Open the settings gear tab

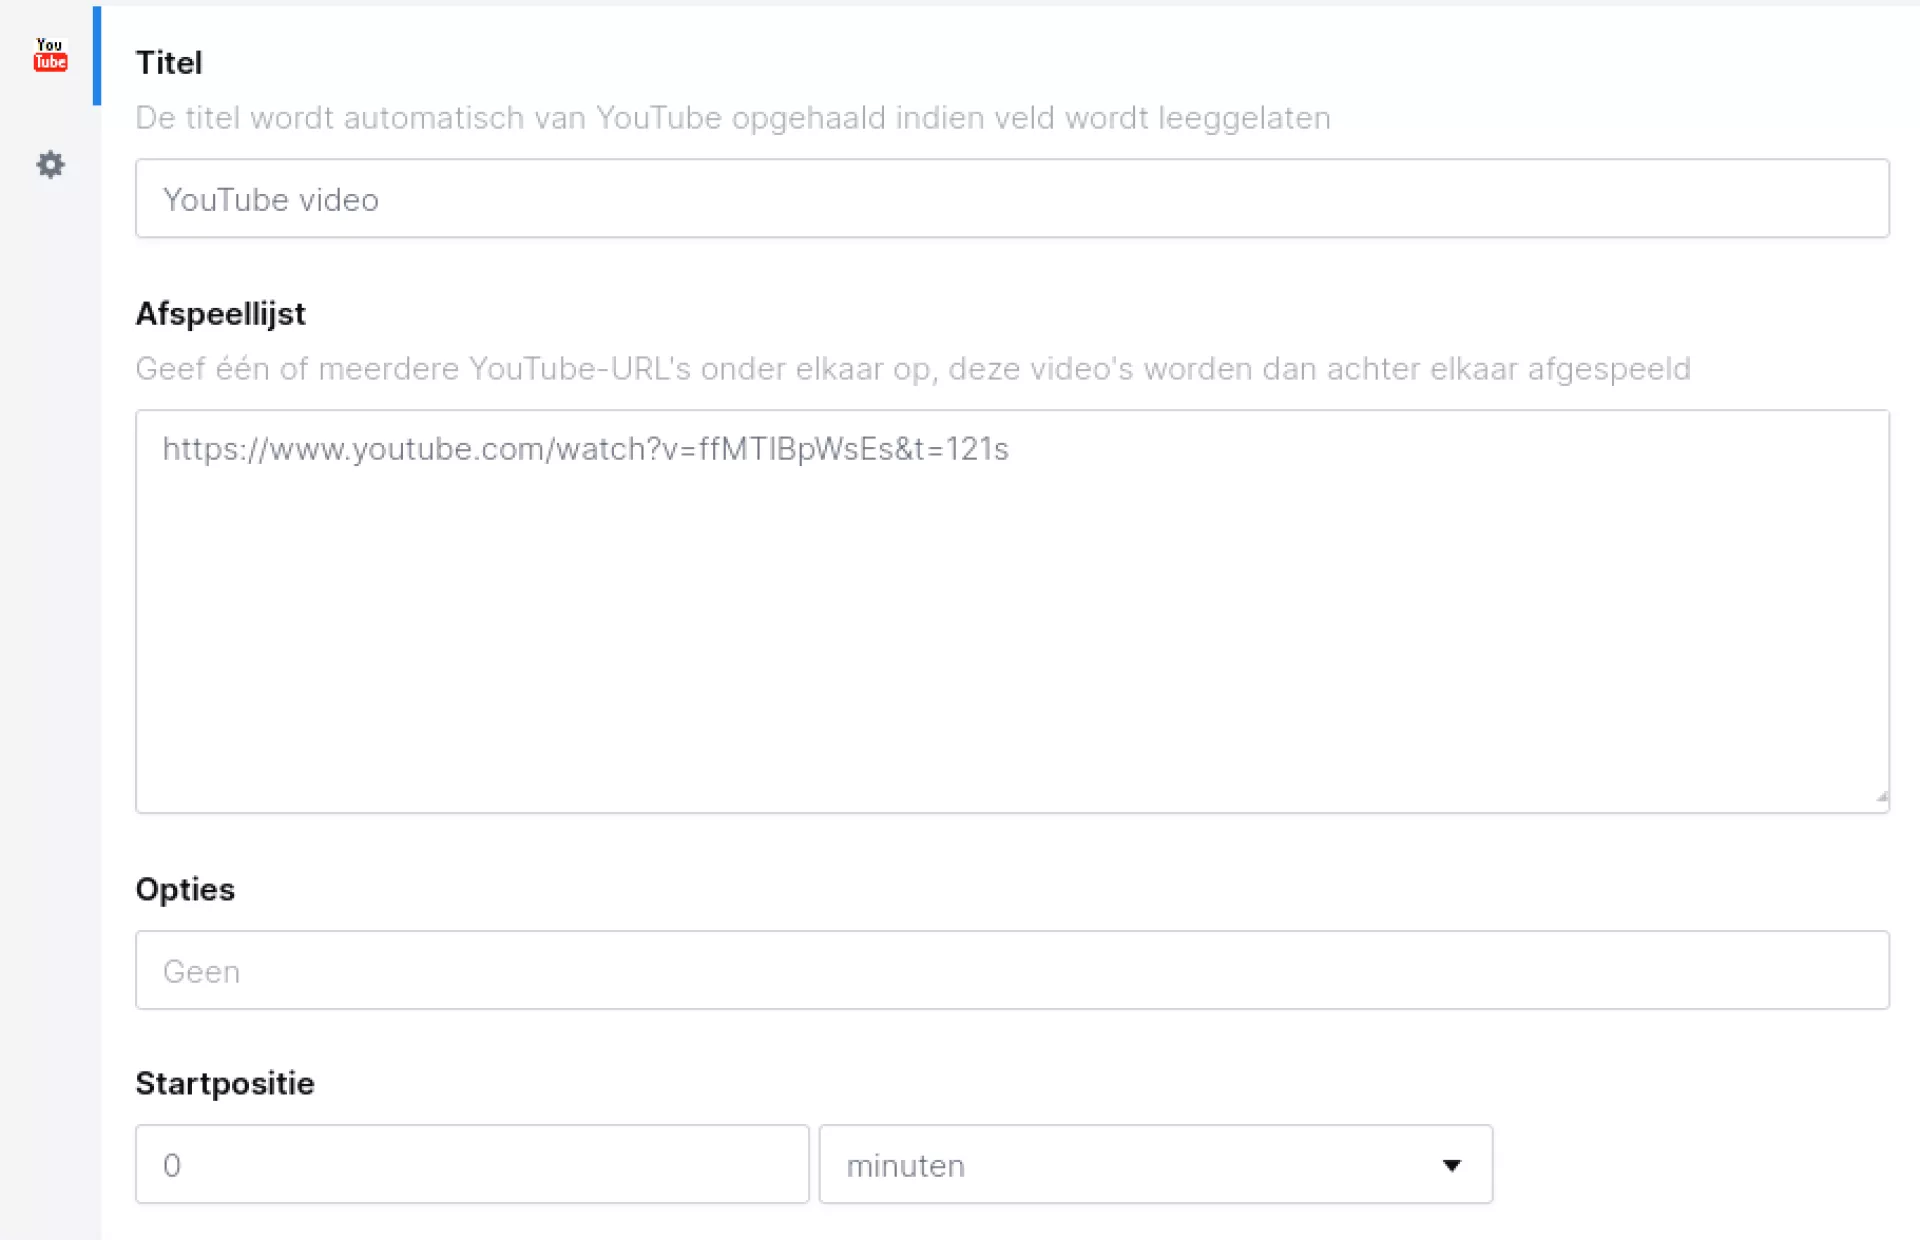50,164
